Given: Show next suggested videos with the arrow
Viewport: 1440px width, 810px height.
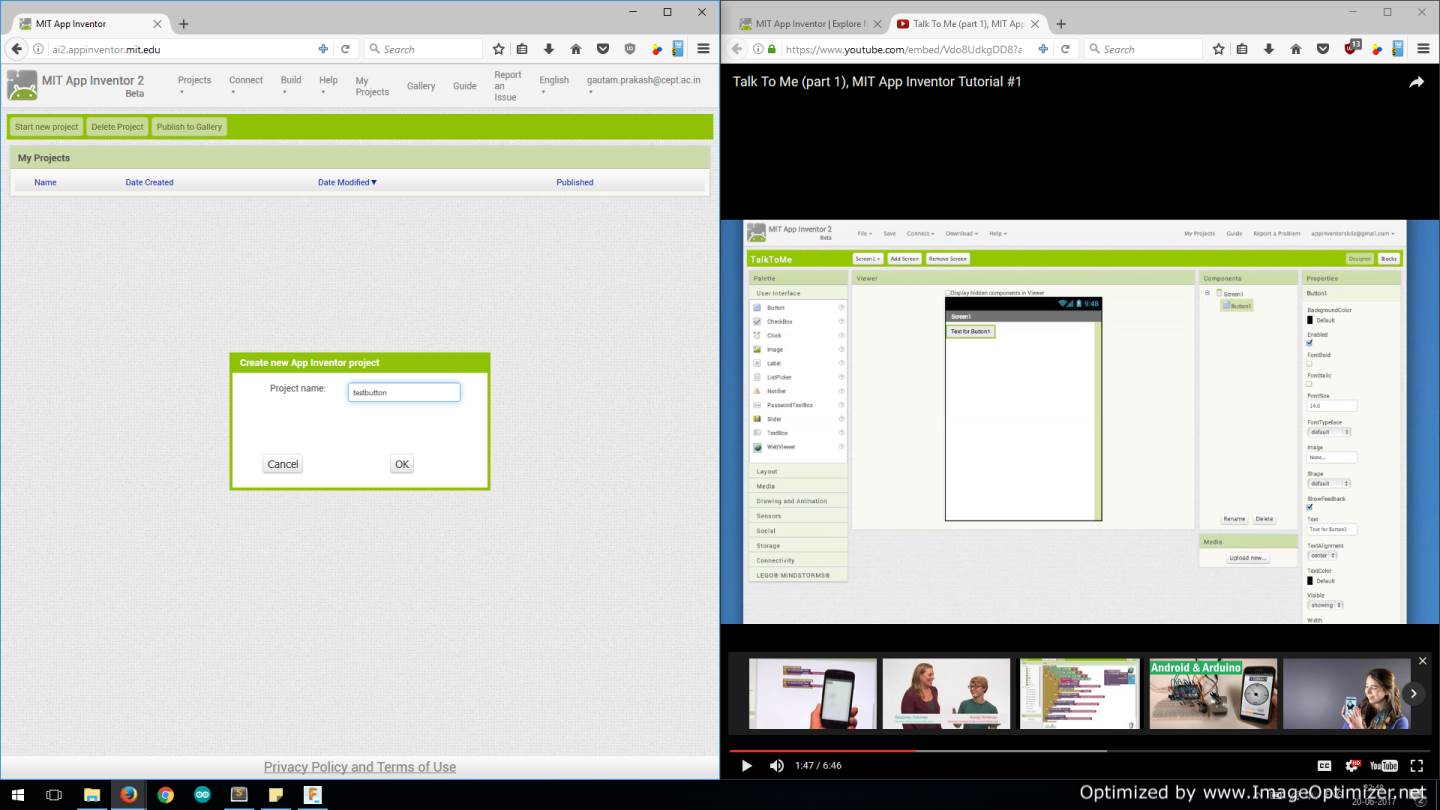Looking at the screenshot, I should [1413, 693].
